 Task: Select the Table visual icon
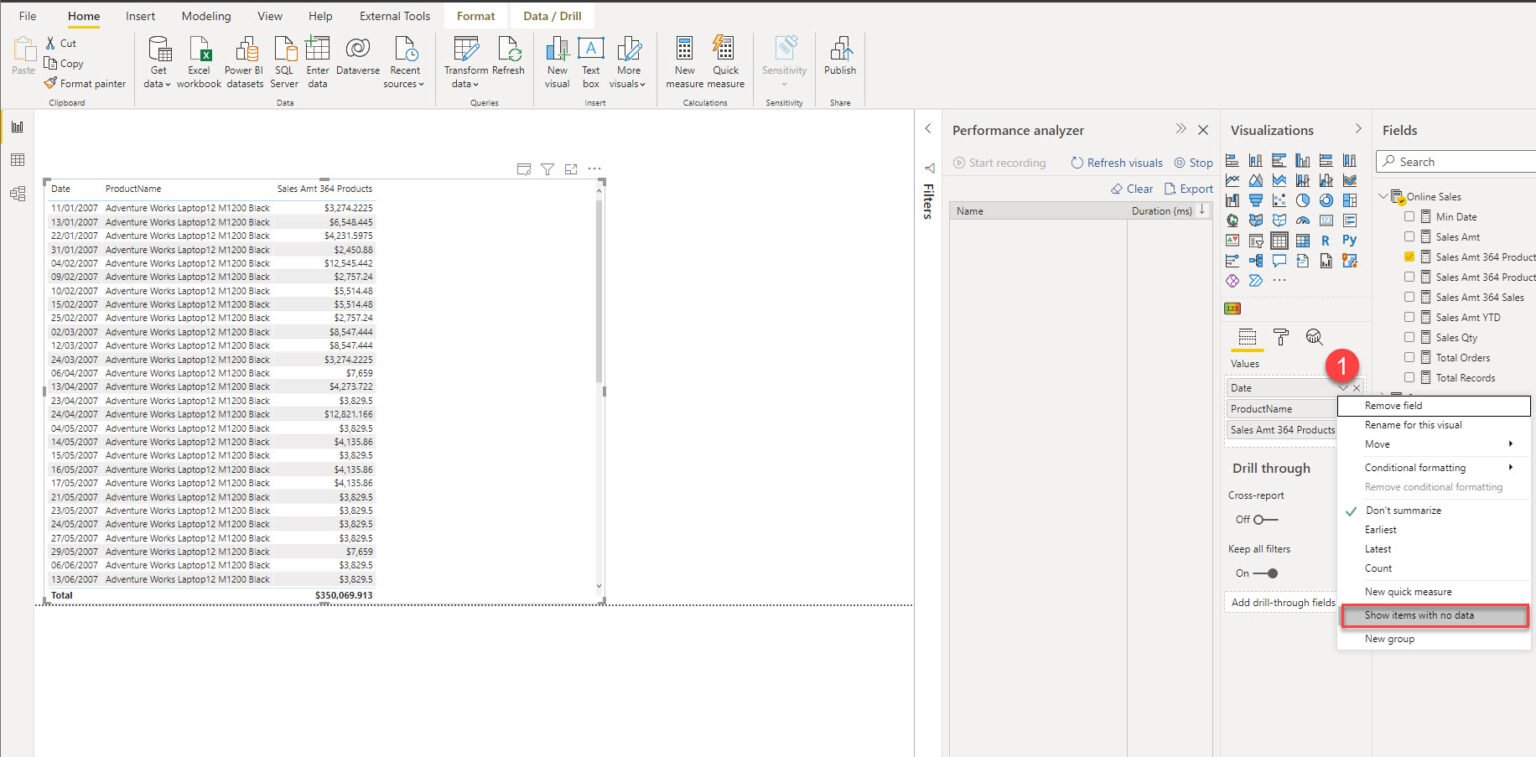(1279, 240)
